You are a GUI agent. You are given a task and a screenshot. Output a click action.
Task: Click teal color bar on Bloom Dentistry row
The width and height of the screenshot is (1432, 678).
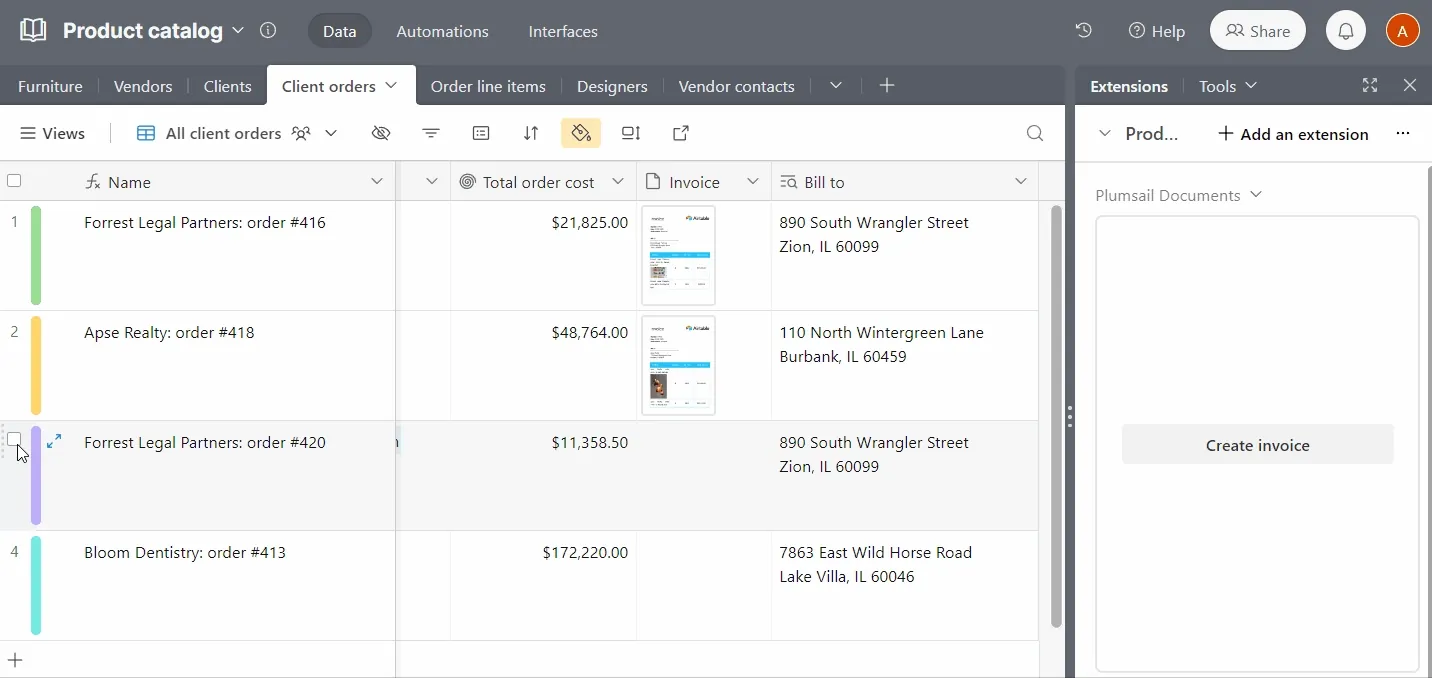click(x=36, y=585)
